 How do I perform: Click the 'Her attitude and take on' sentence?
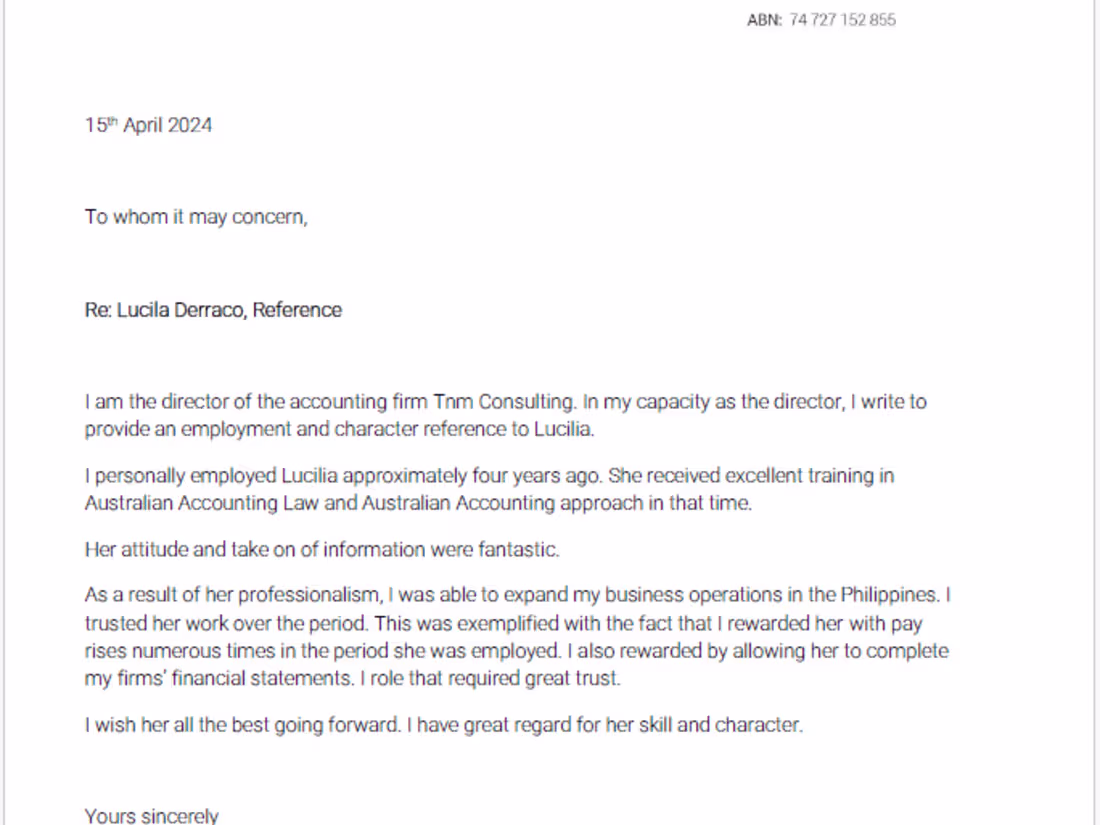(321, 549)
